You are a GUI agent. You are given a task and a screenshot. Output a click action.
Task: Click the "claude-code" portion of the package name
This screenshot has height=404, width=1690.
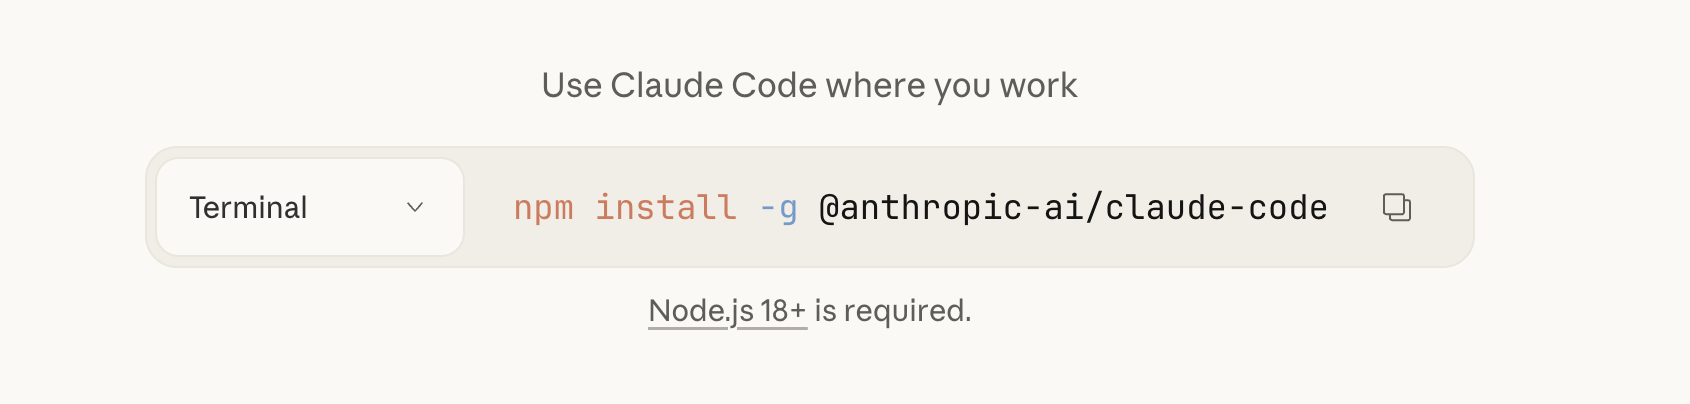click(x=1216, y=207)
